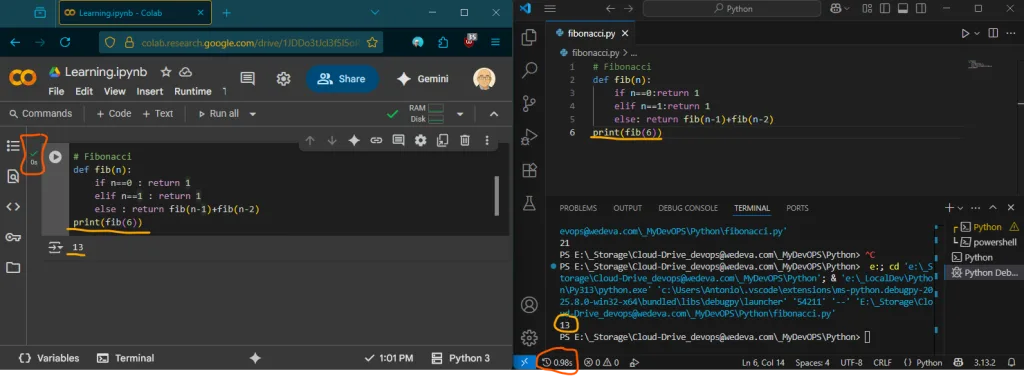The width and height of the screenshot is (1024, 376).
Task: Open VS Code Search view
Action: tap(530, 70)
